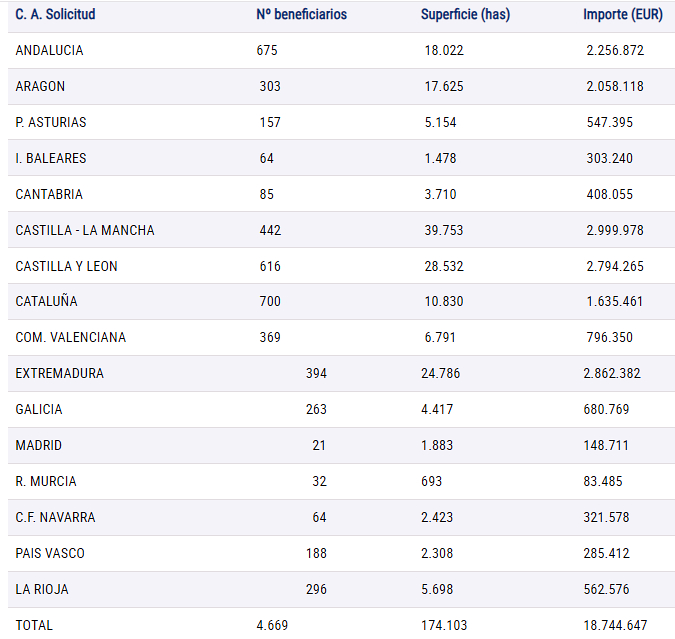
Task: Click the CASTILLA - LA MANCHA cell
Action: [x=85, y=230]
